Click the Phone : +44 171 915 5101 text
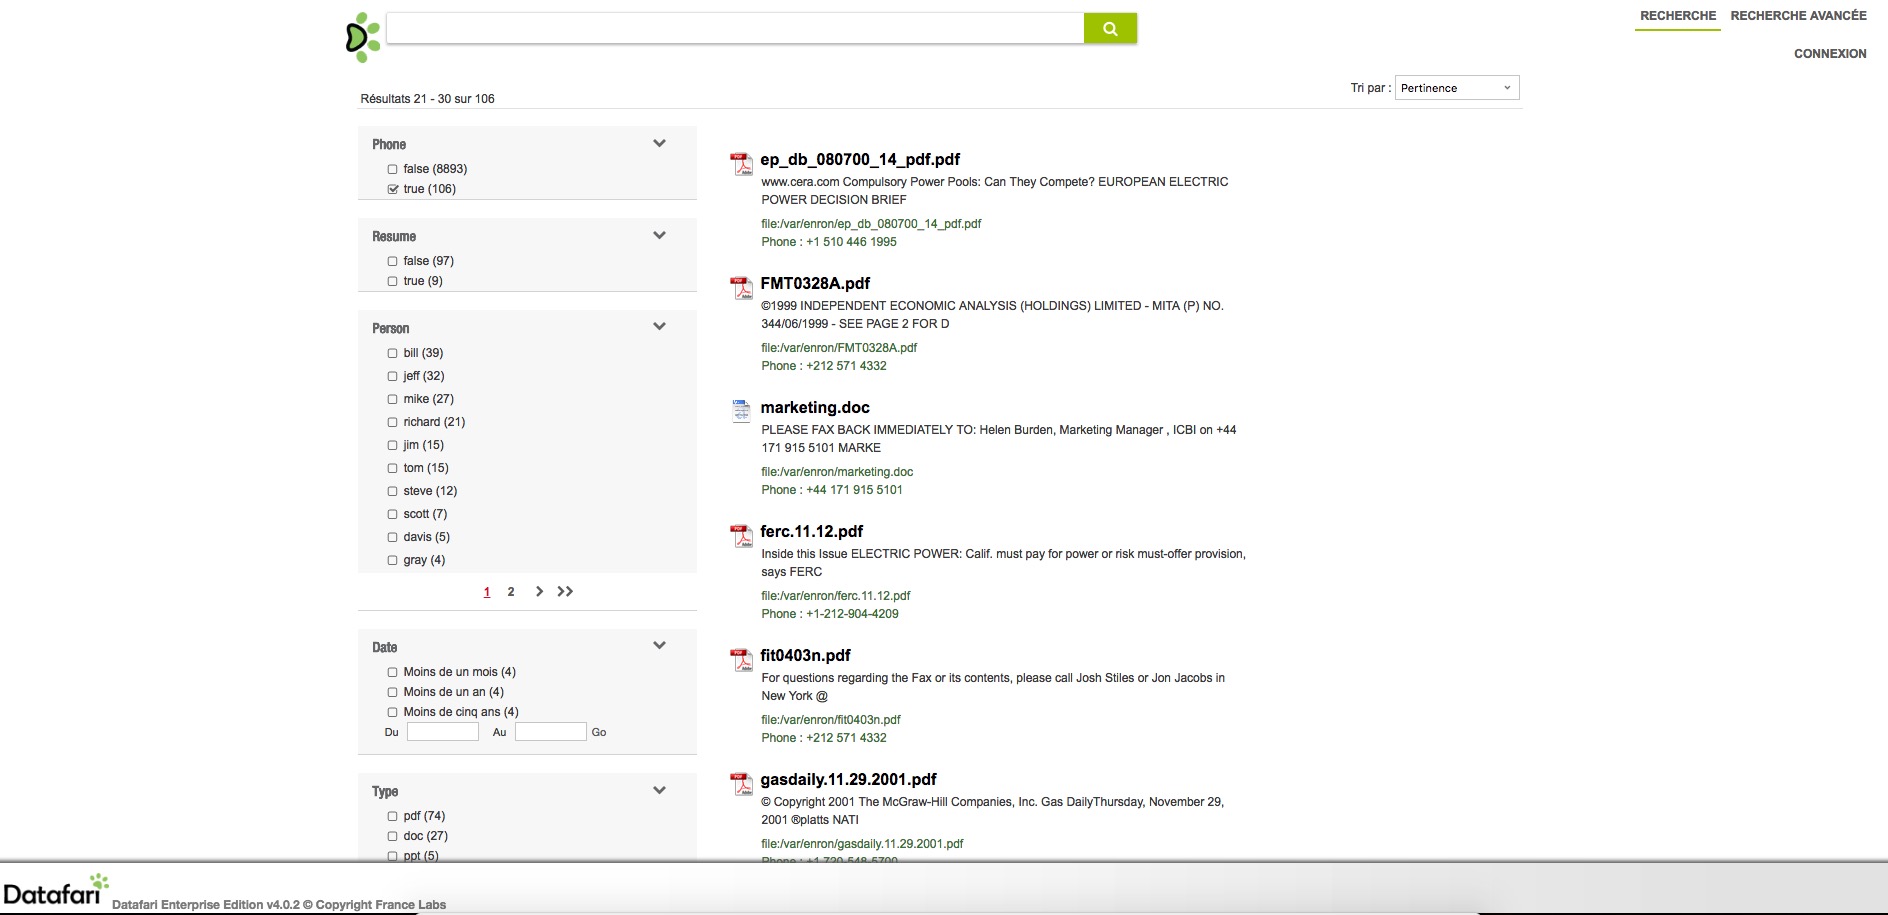The width and height of the screenshot is (1888, 915). point(832,490)
